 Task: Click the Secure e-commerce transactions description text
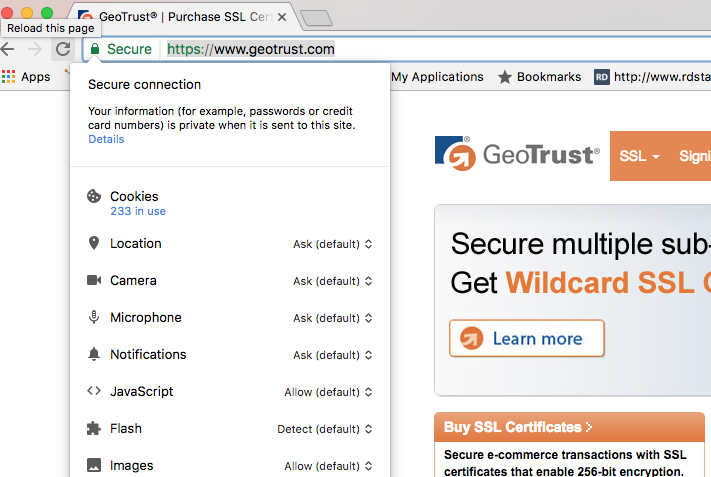[x=565, y=463]
